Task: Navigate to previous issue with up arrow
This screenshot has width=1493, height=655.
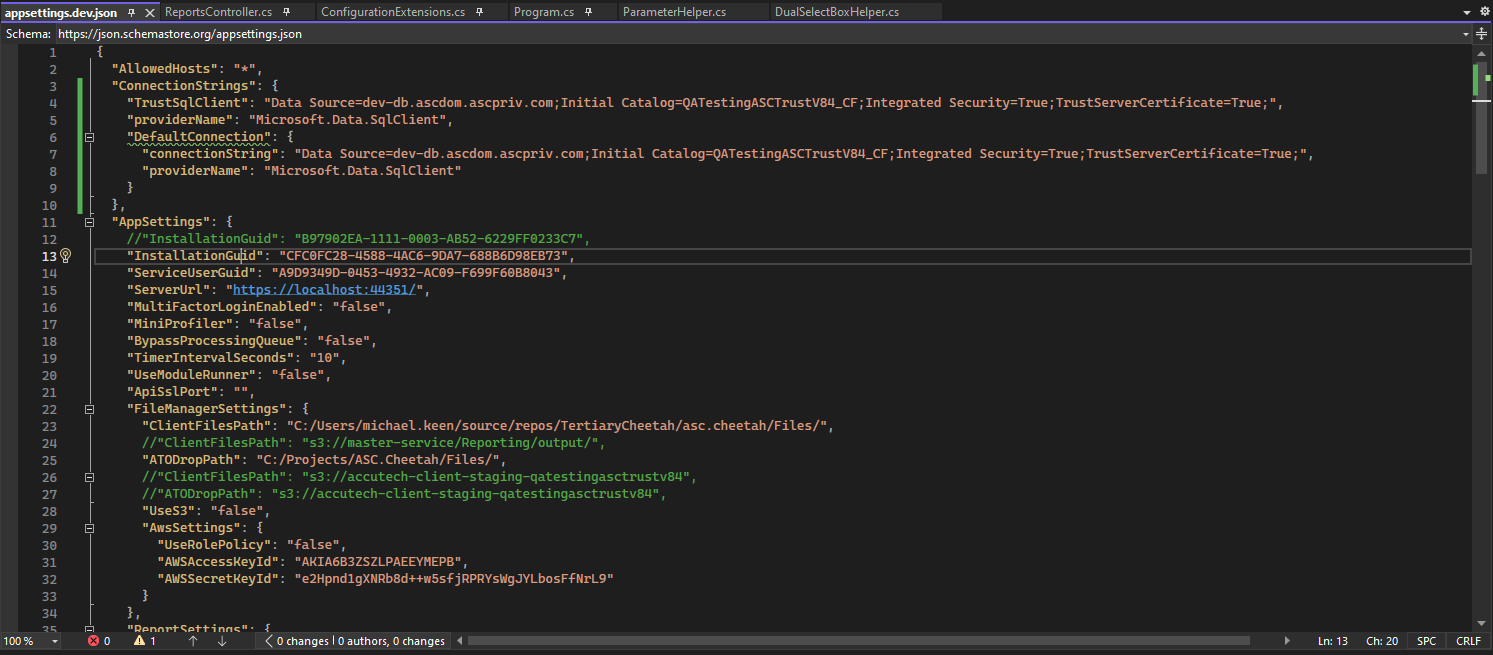Action: tap(193, 641)
